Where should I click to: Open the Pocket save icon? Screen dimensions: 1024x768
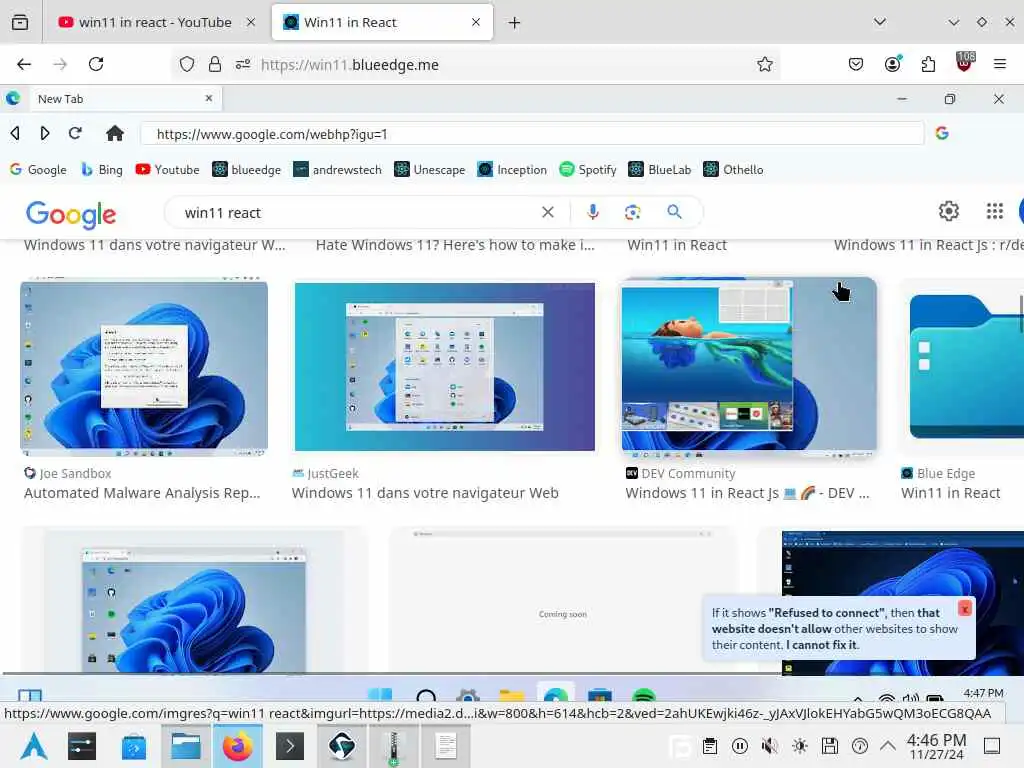pos(856,64)
